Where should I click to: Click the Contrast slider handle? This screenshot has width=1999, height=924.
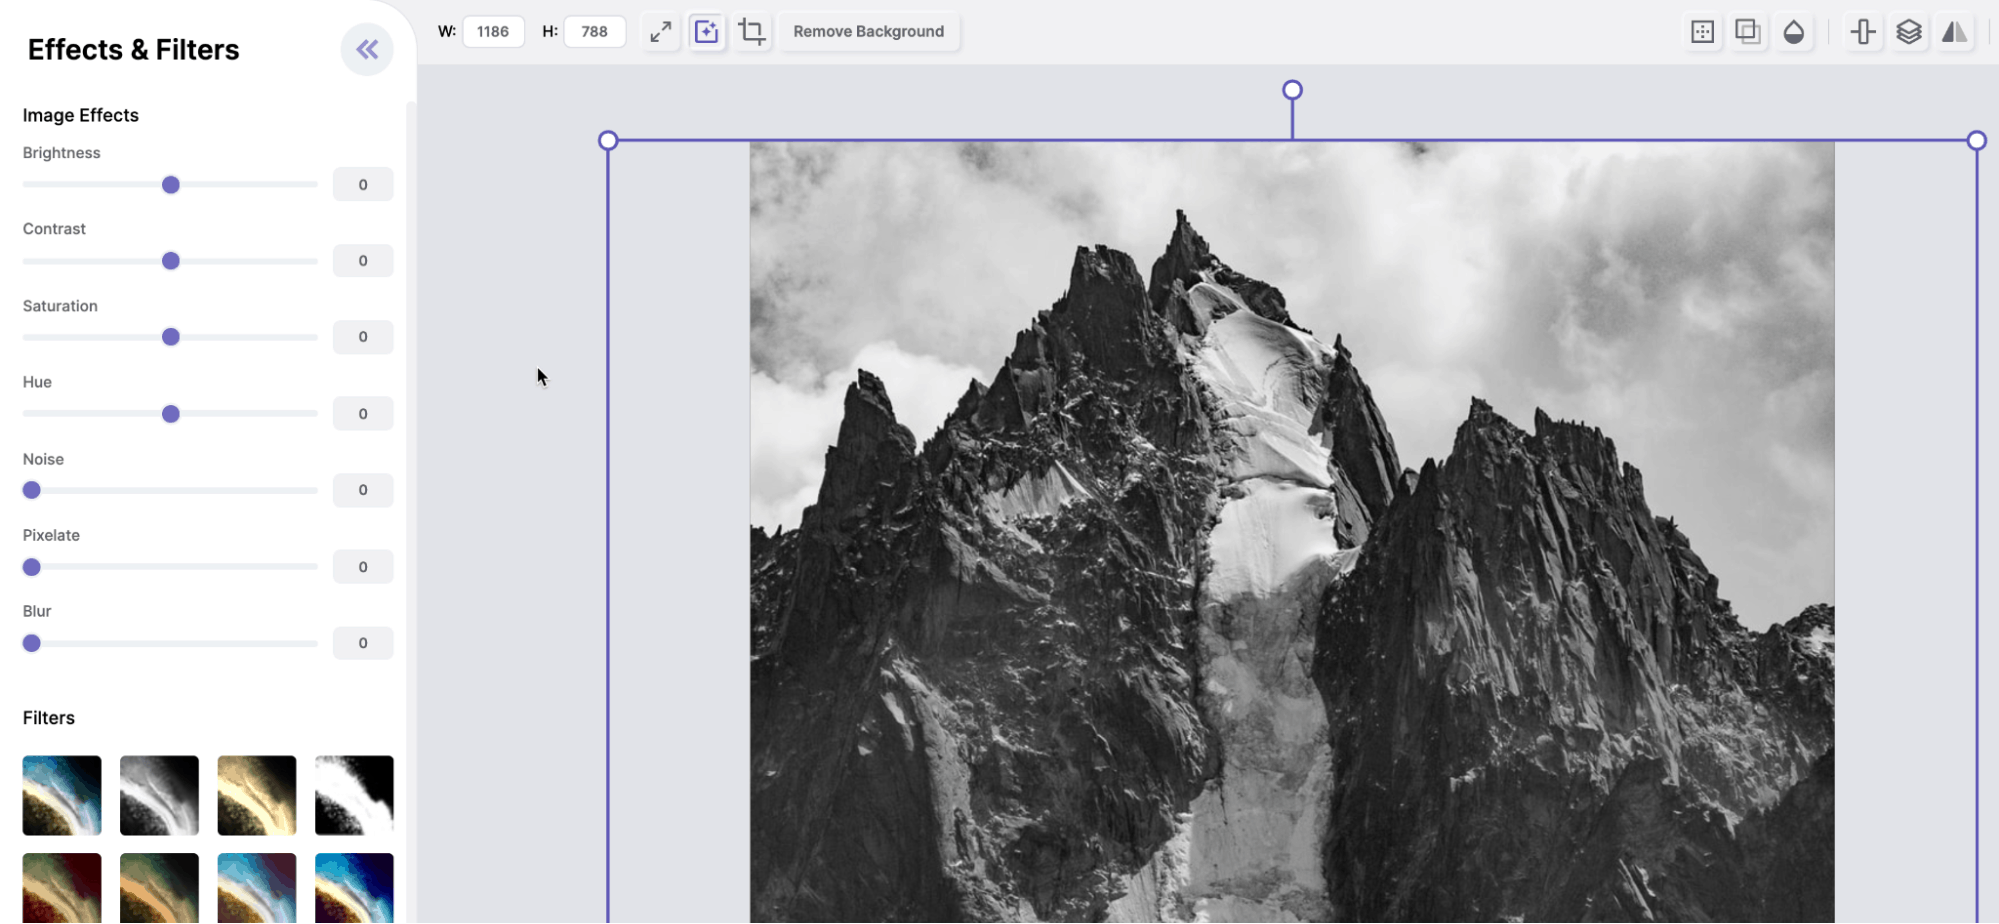[x=171, y=261]
